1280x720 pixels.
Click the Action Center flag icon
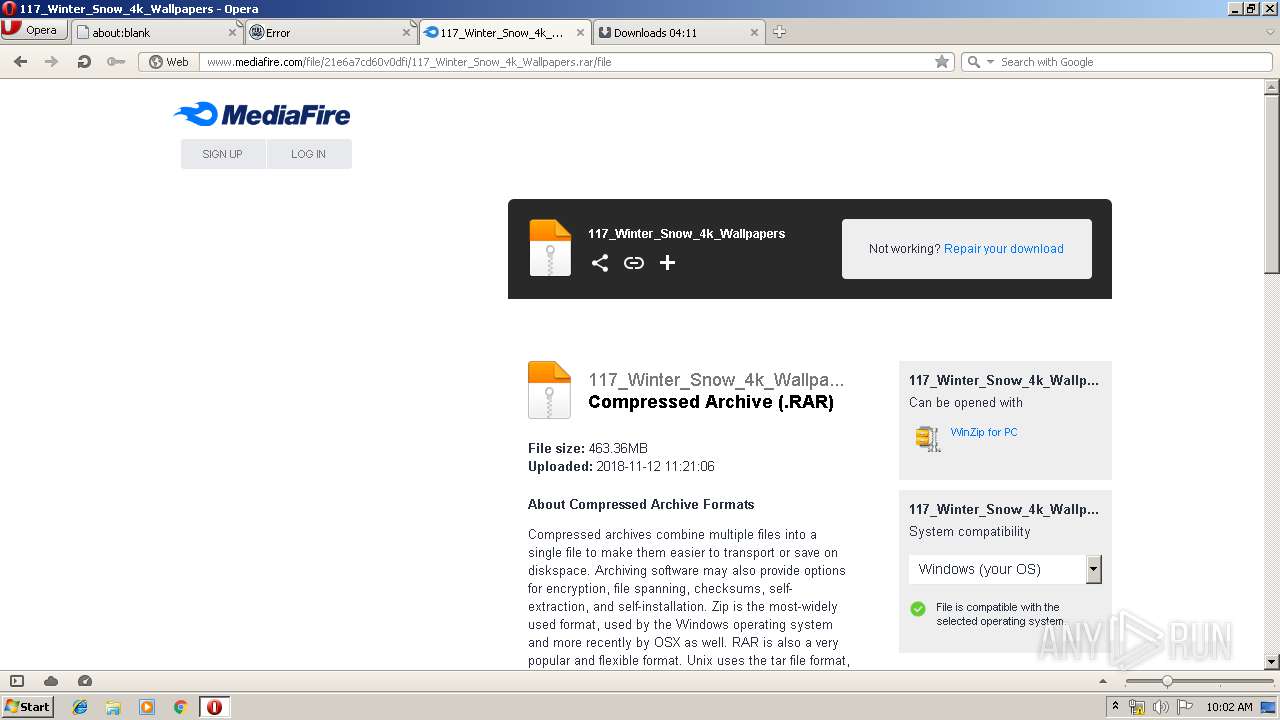tap(1183, 707)
